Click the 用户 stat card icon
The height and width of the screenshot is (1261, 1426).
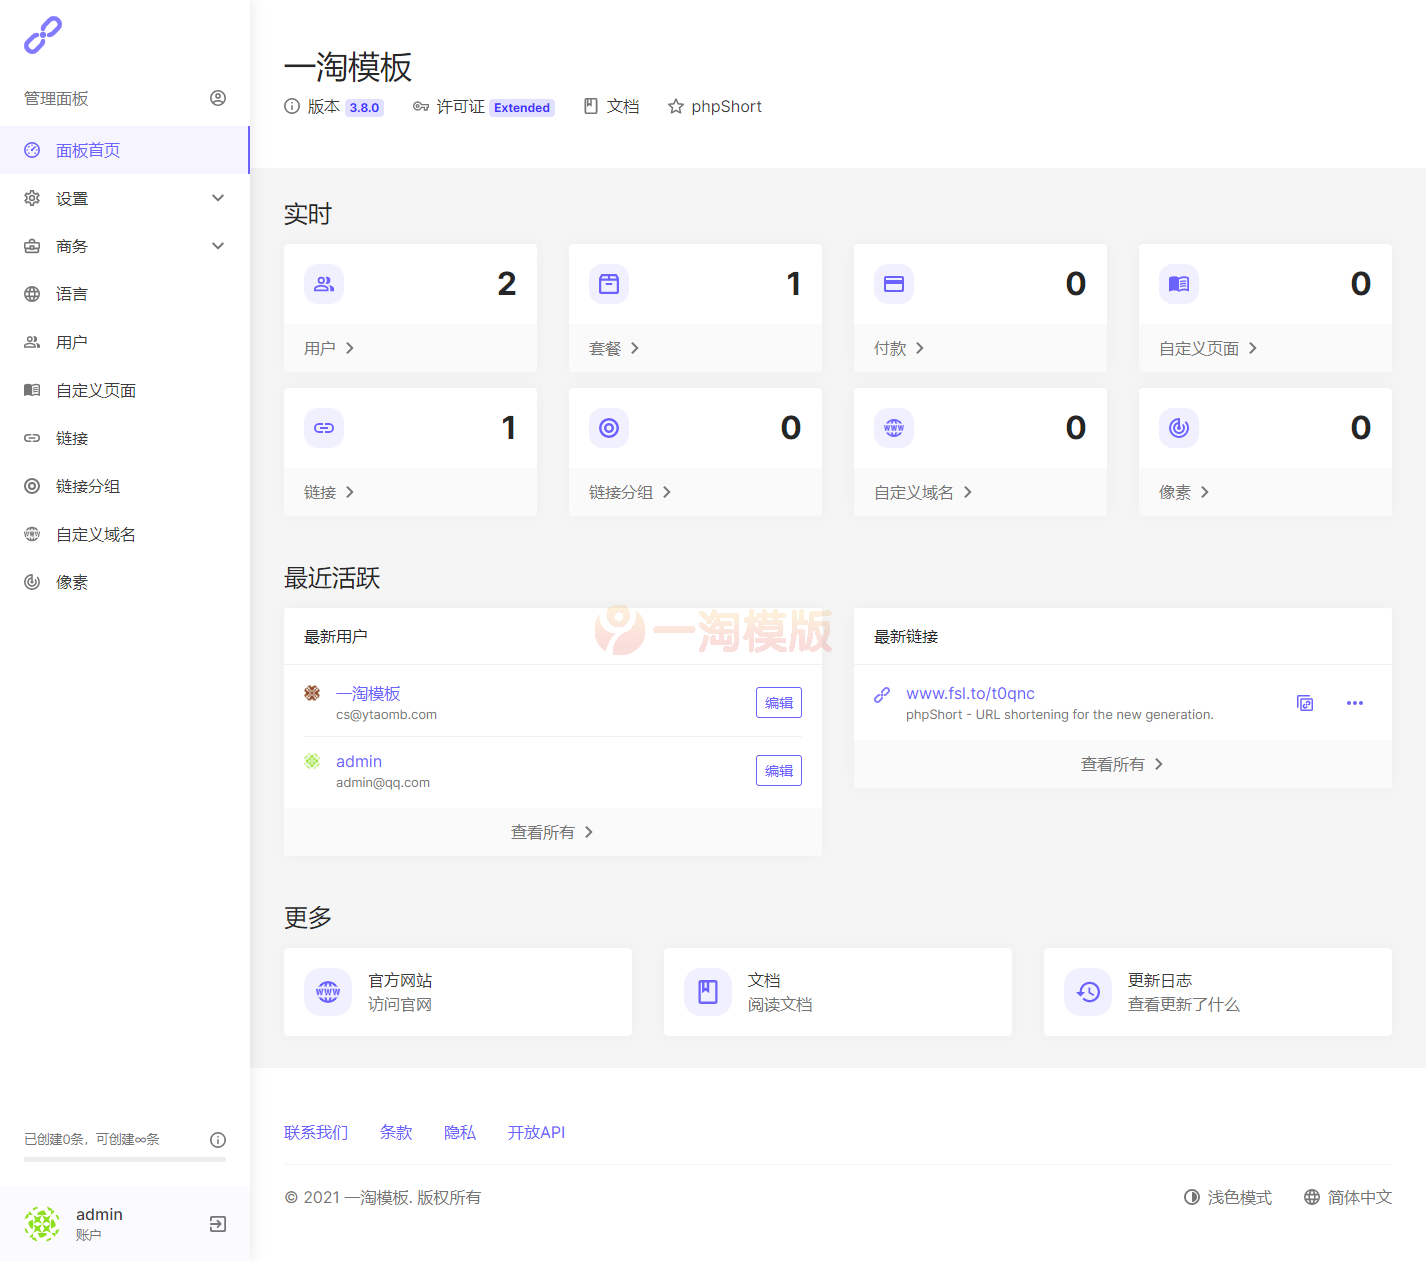(323, 284)
